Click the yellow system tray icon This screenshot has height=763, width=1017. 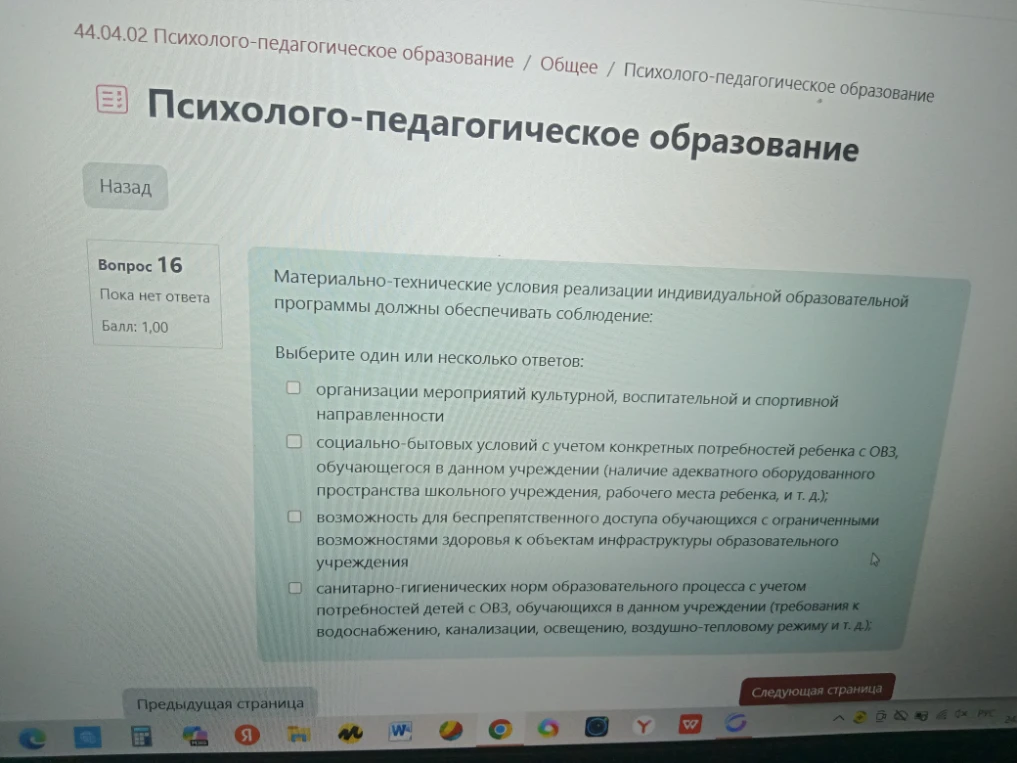coord(859,717)
